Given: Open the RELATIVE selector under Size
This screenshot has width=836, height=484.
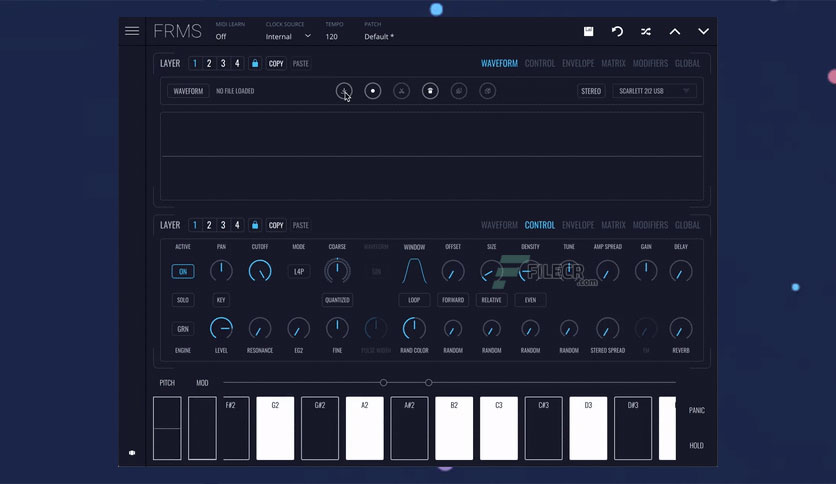Looking at the screenshot, I should click(x=491, y=300).
